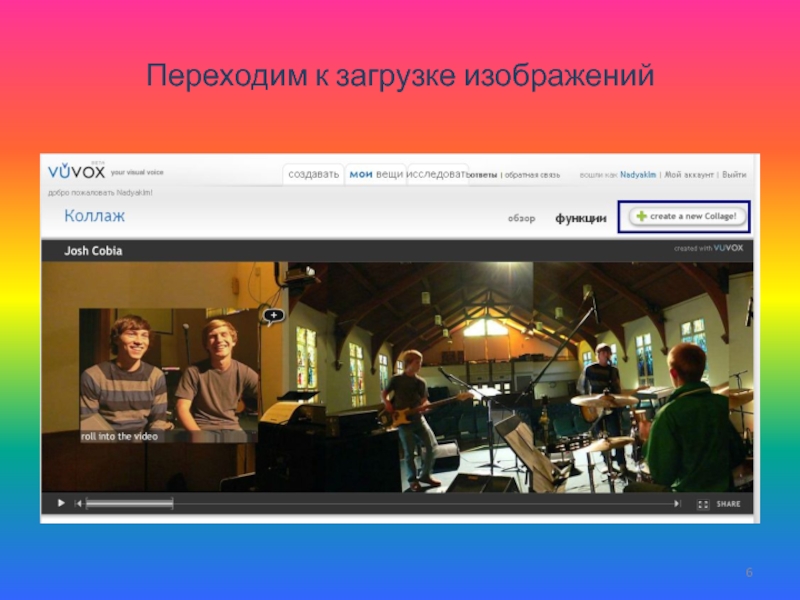
Task: Click SHARE on the player
Action: [728, 504]
